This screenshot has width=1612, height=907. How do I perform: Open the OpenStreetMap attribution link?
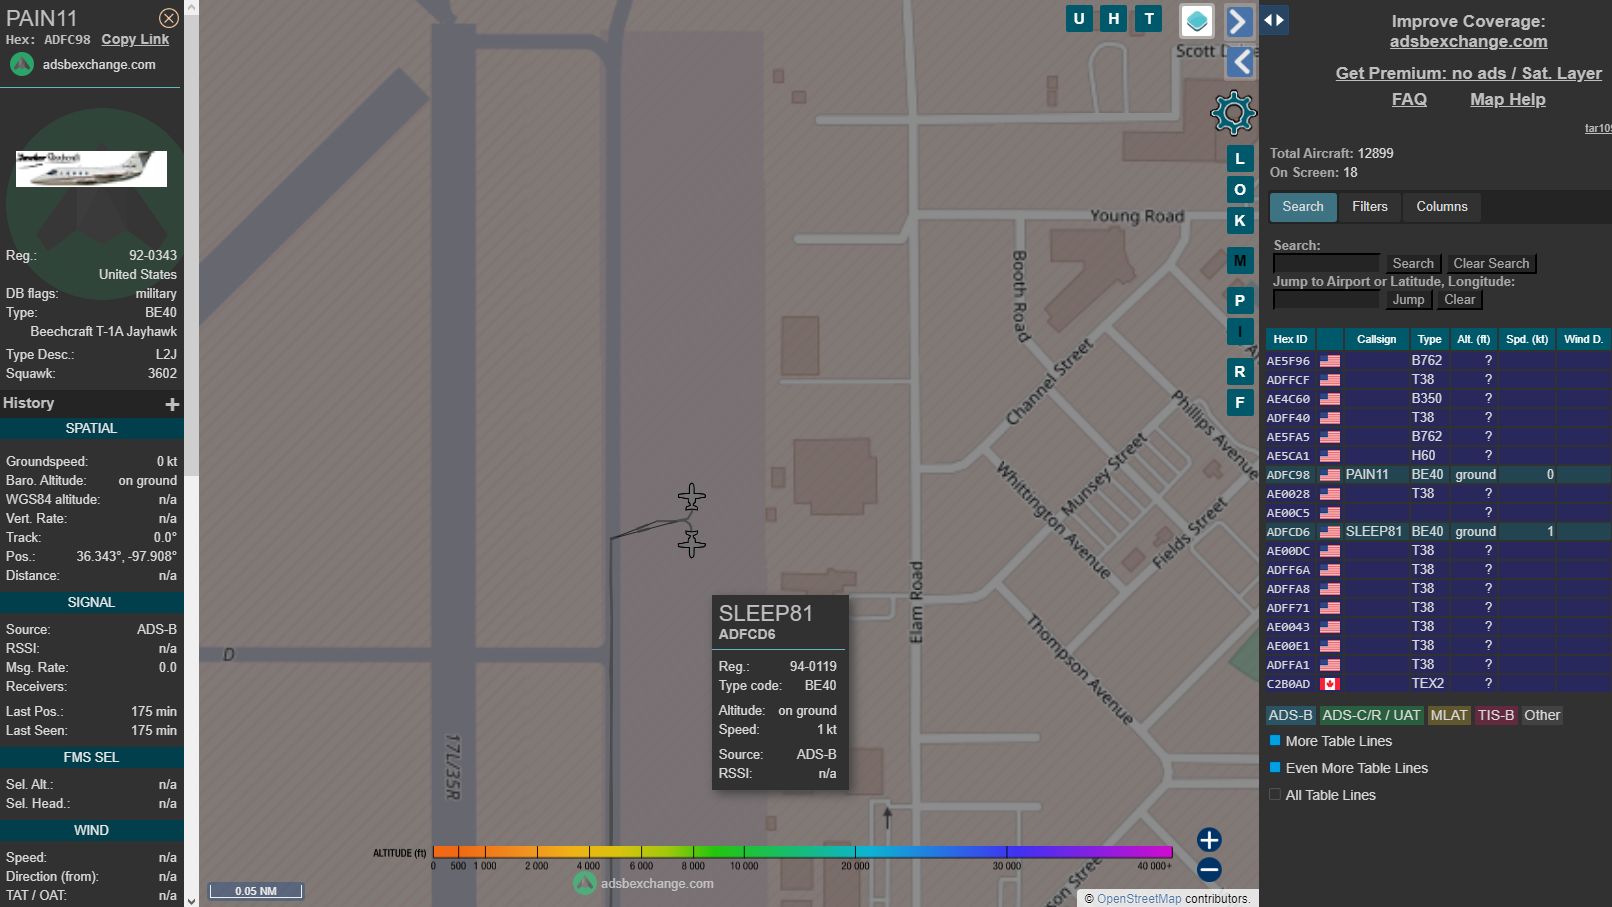click(1139, 898)
